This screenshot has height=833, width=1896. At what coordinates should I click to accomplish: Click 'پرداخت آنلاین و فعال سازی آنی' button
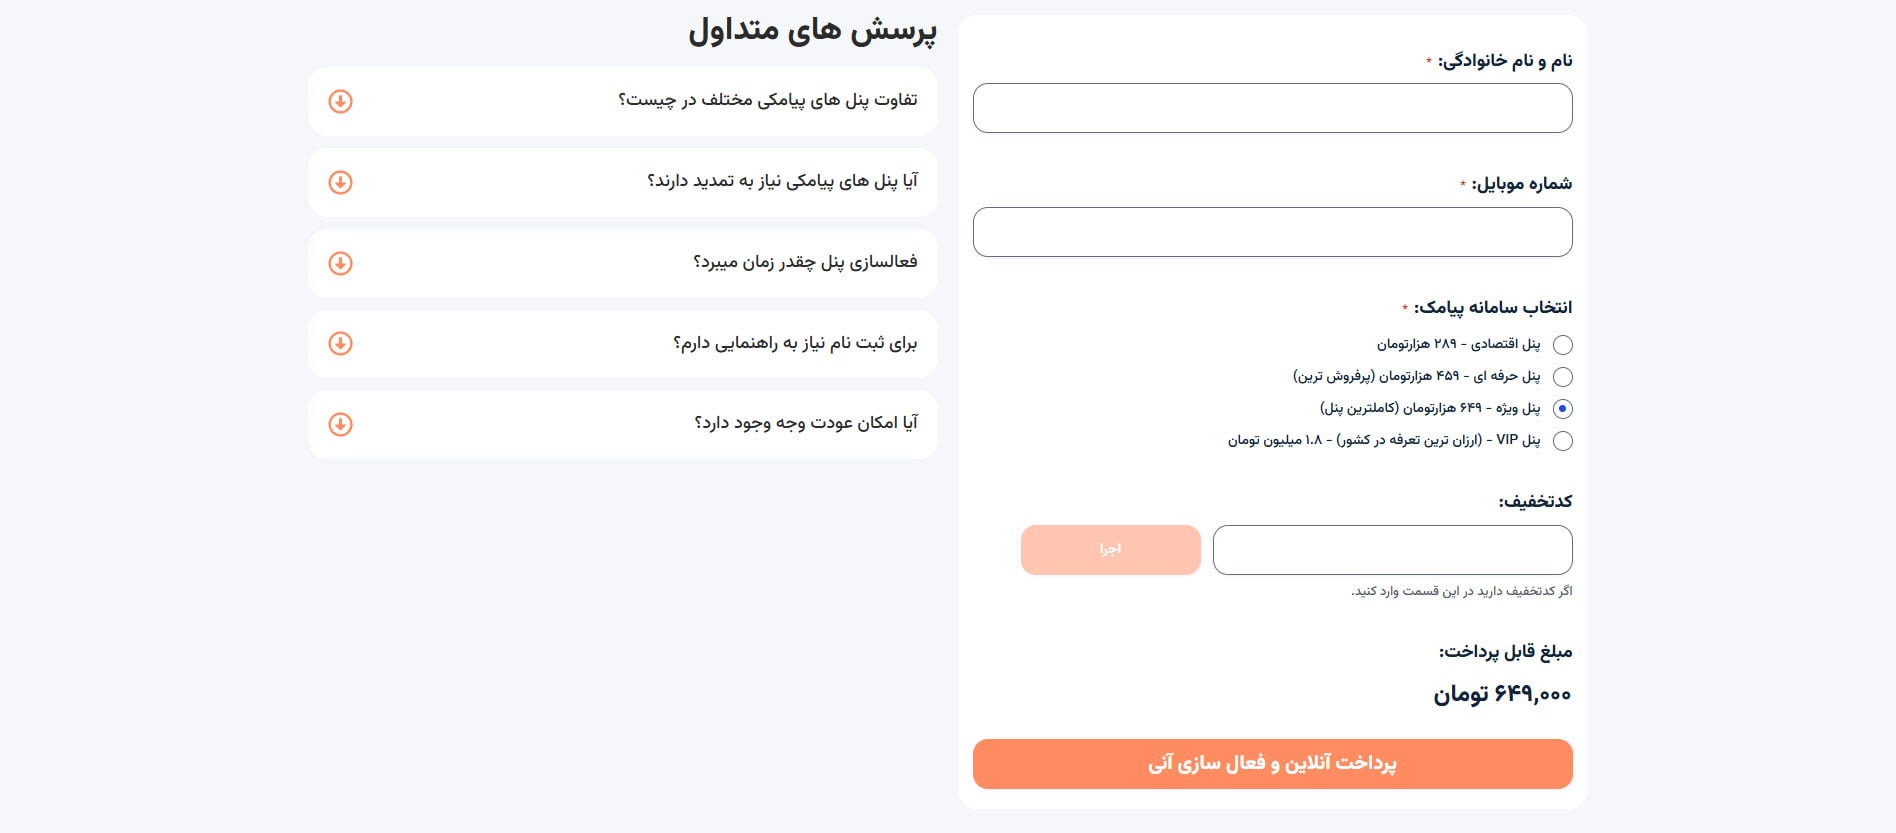[x=1272, y=764]
